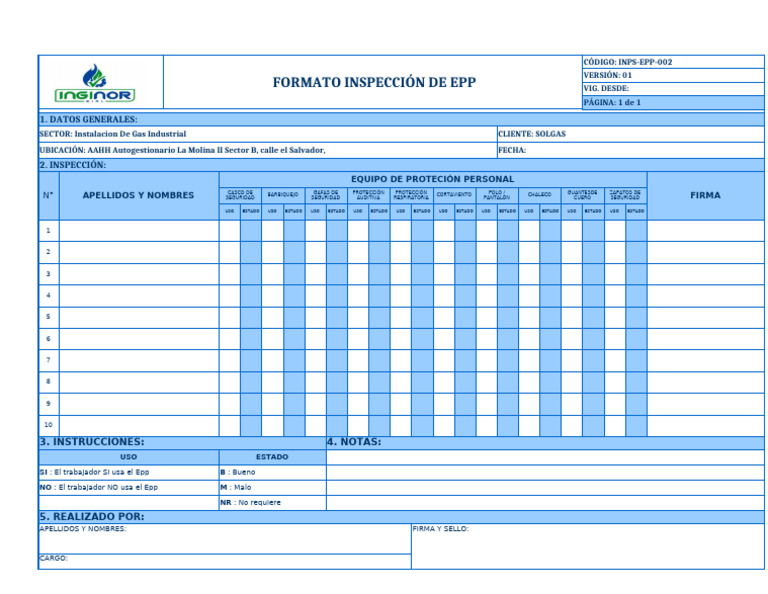Click the ESTADO header in instructions table

[x=272, y=457]
